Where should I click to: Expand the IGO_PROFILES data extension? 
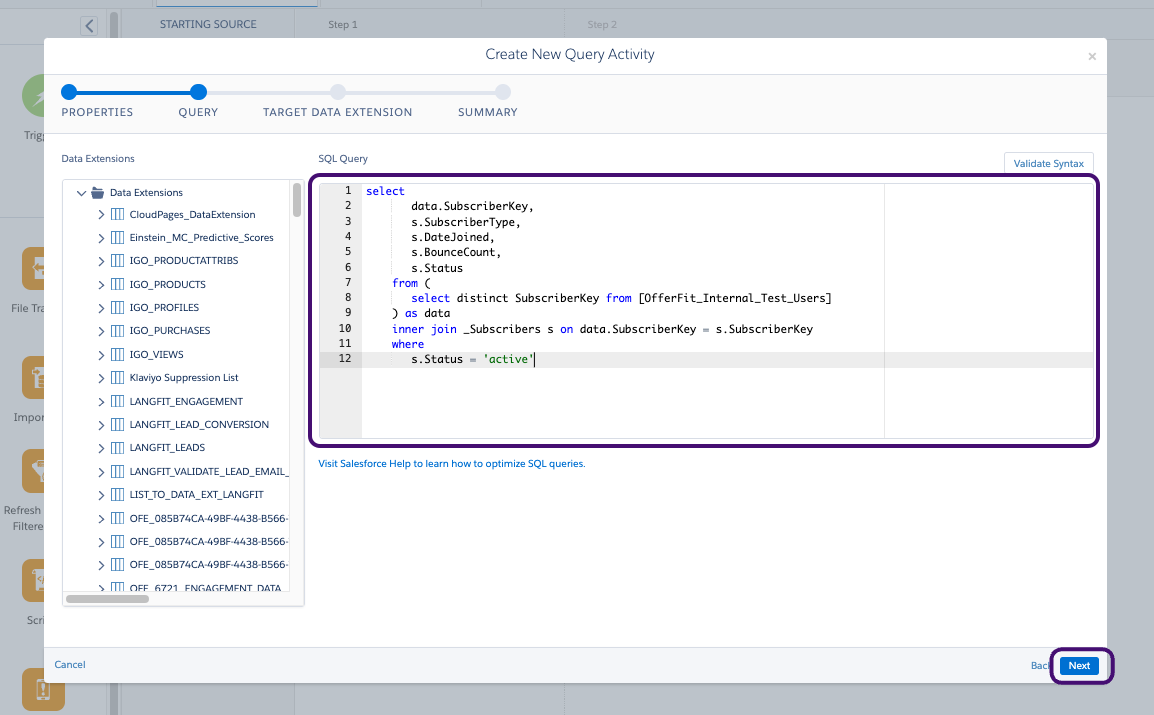tap(100, 307)
